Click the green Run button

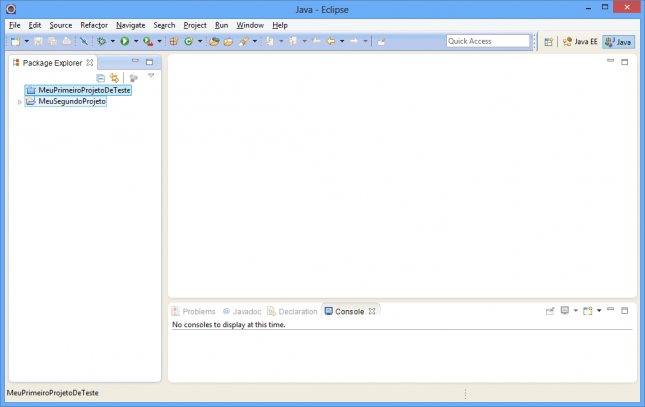[125, 41]
